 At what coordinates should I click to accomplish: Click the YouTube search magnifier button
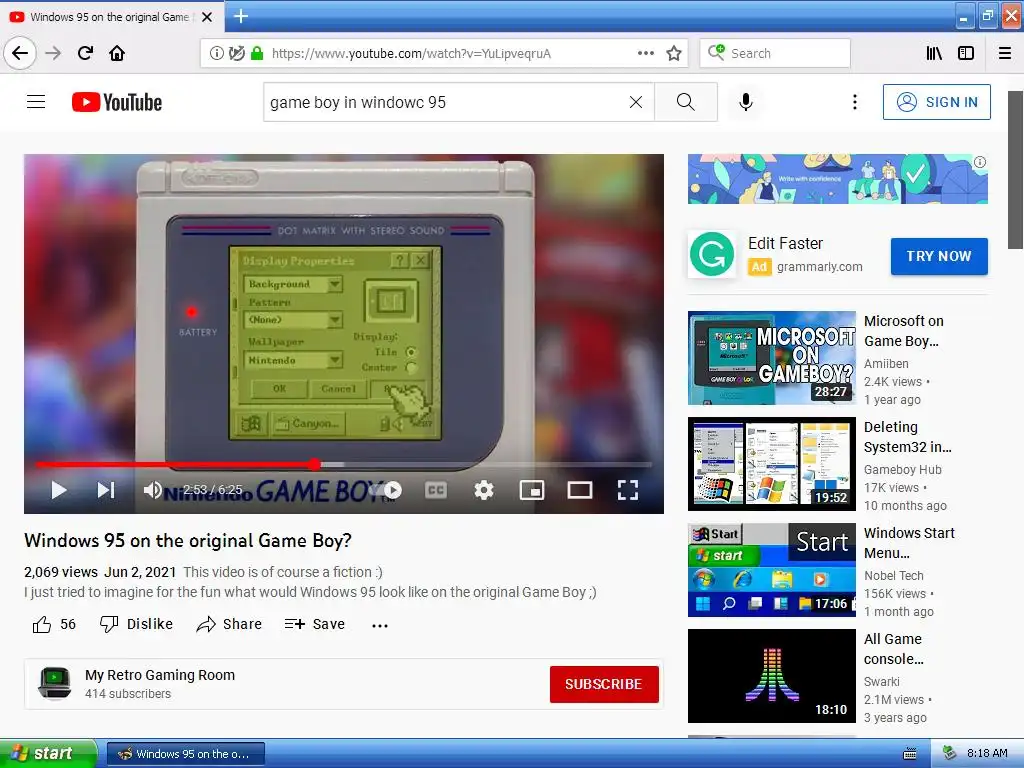coord(686,102)
